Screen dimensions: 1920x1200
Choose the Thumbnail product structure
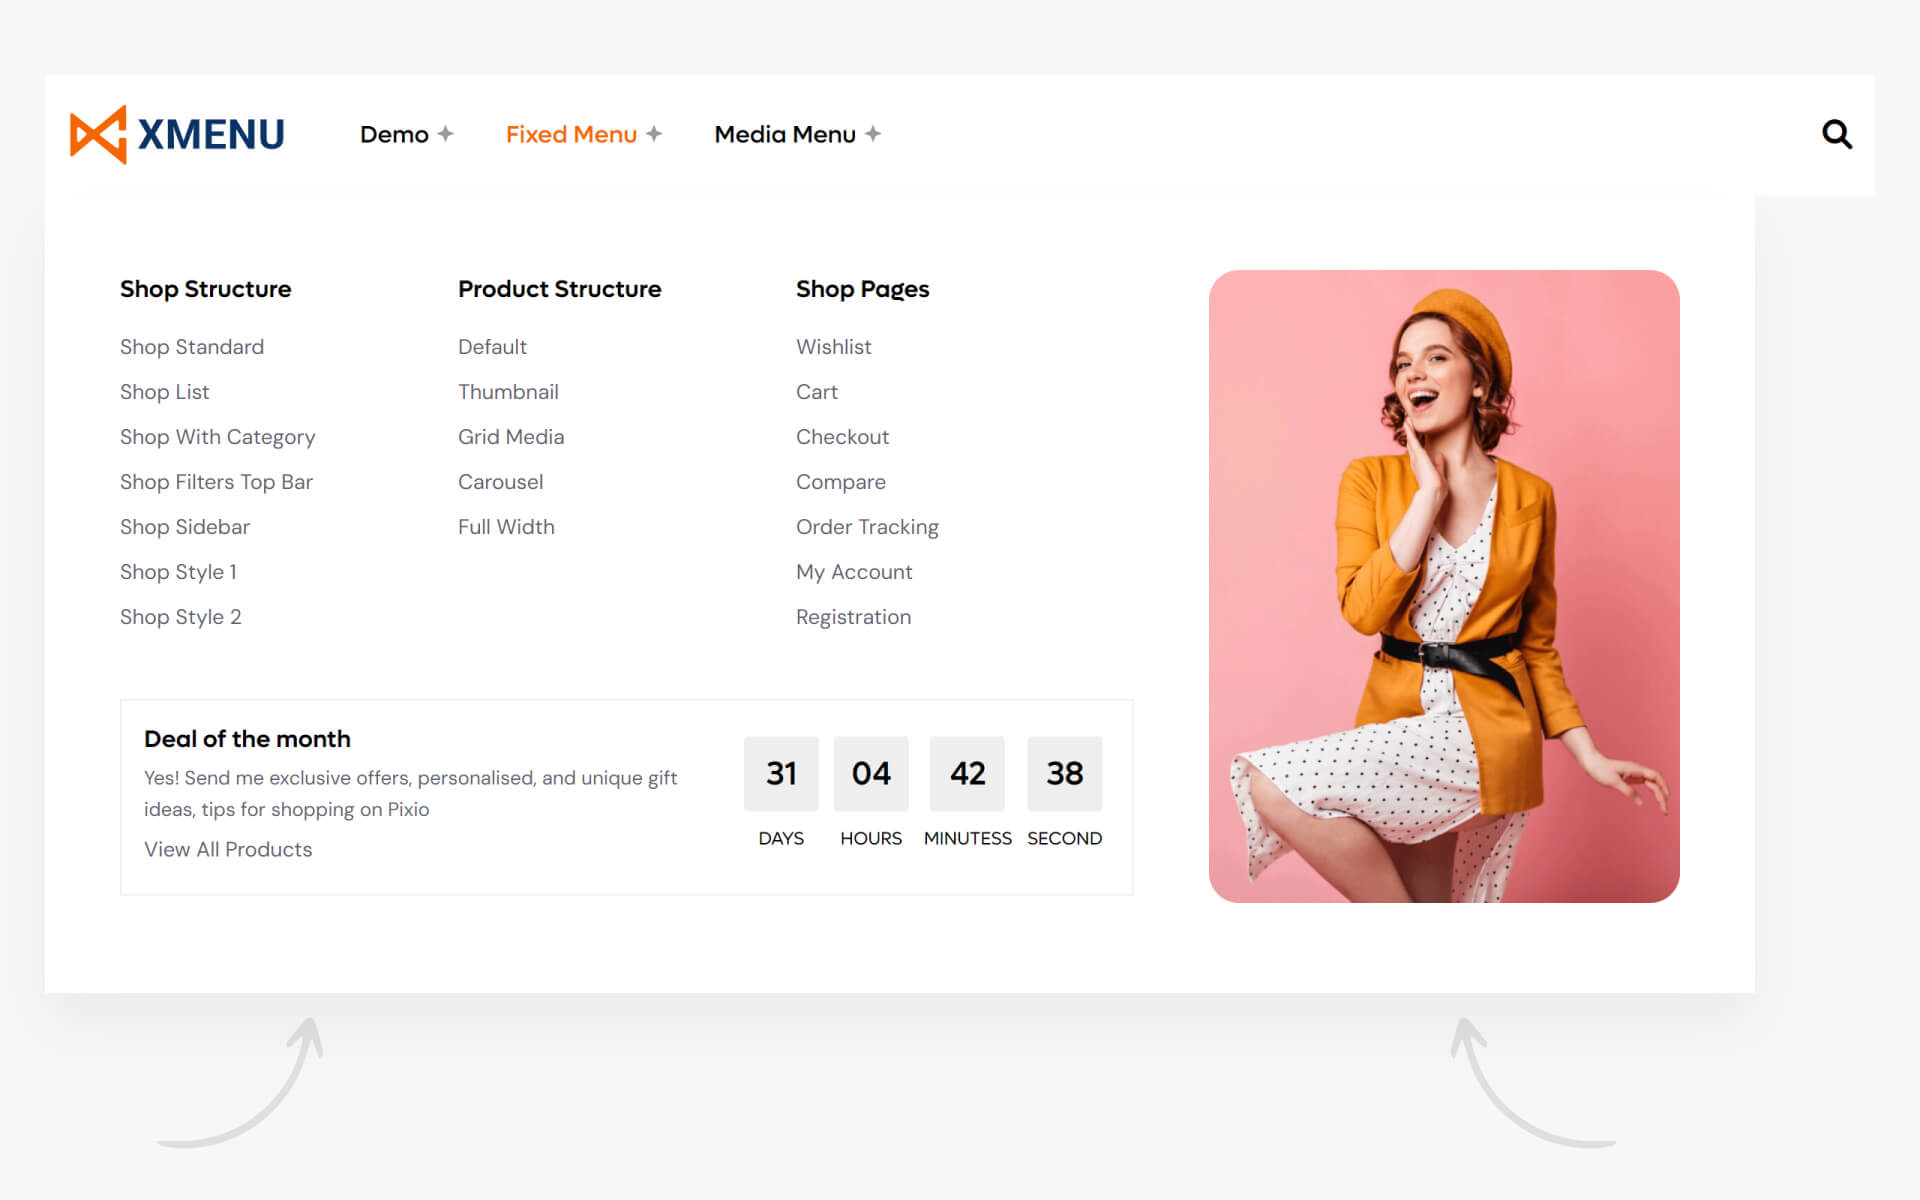click(508, 392)
